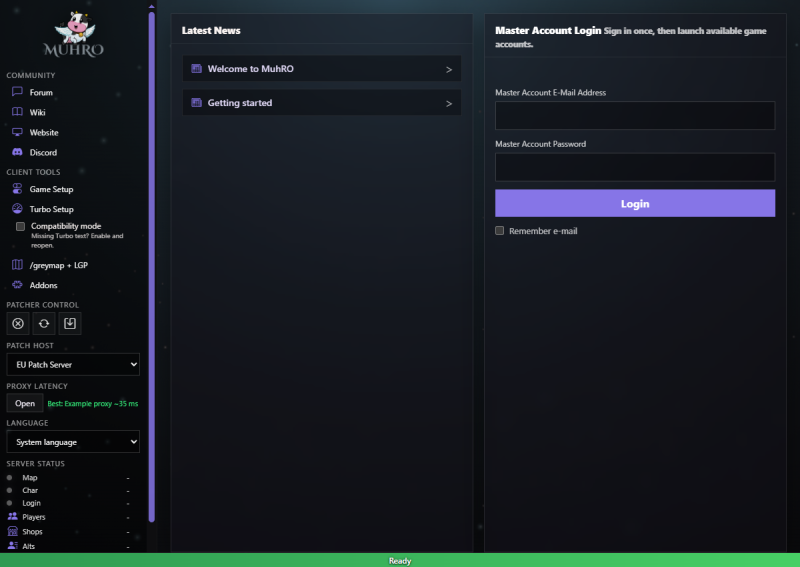The image size is (800, 567).
Task: Click the Turbo Setup gauge icon
Action: click(x=17, y=209)
